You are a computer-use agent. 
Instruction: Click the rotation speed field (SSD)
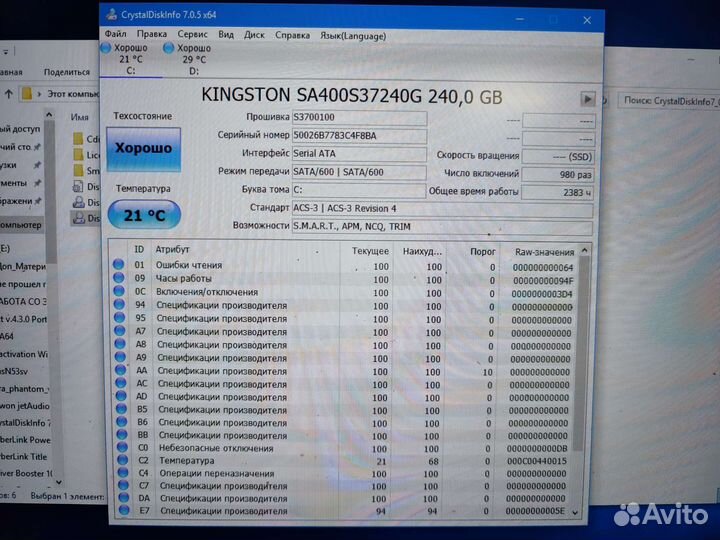[558, 157]
